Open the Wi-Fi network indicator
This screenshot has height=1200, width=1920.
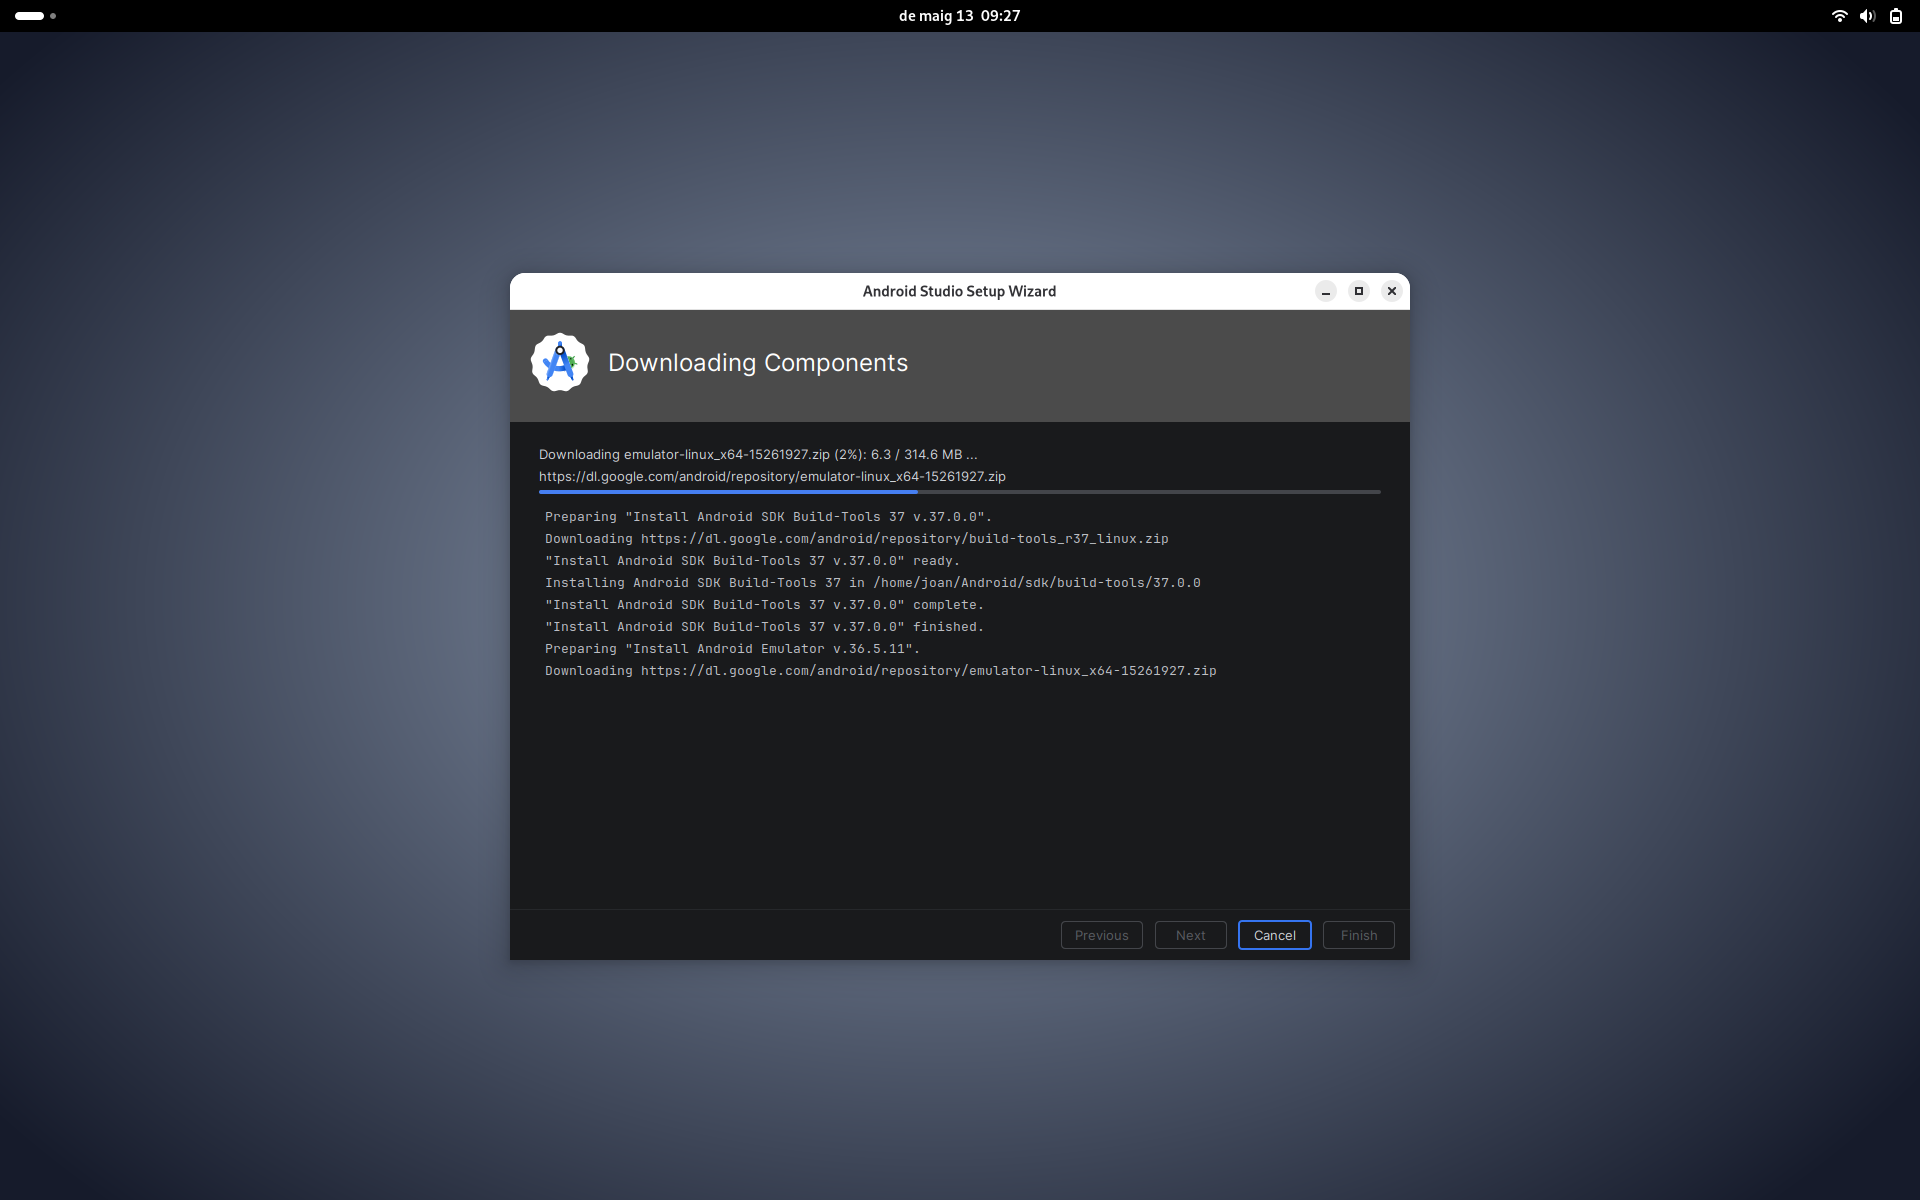click(1839, 16)
